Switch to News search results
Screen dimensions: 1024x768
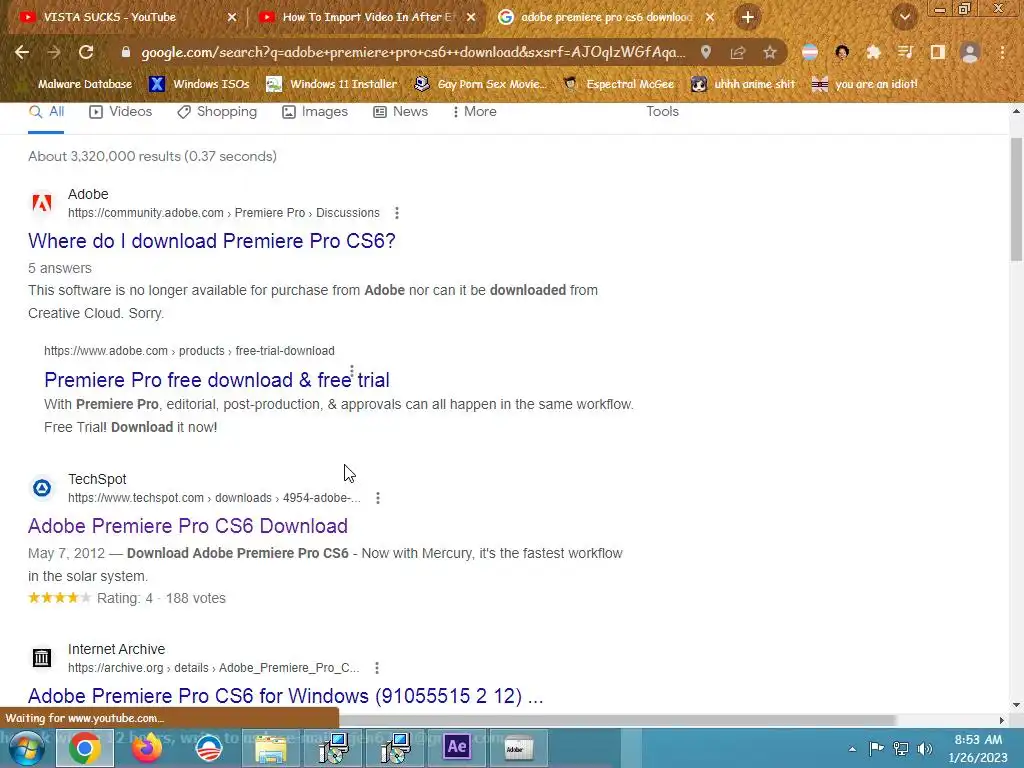tap(400, 112)
